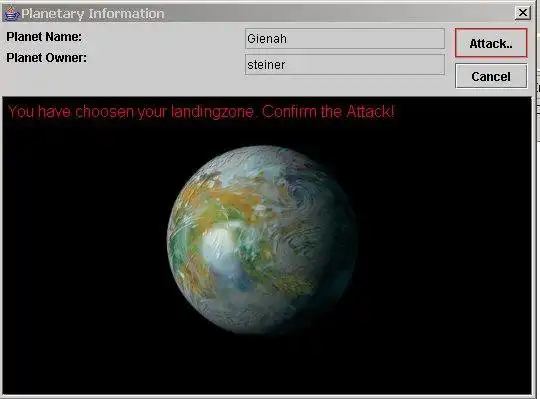Click the 'Planet Owner:' label
The width and height of the screenshot is (540, 399).
[x=46, y=58]
